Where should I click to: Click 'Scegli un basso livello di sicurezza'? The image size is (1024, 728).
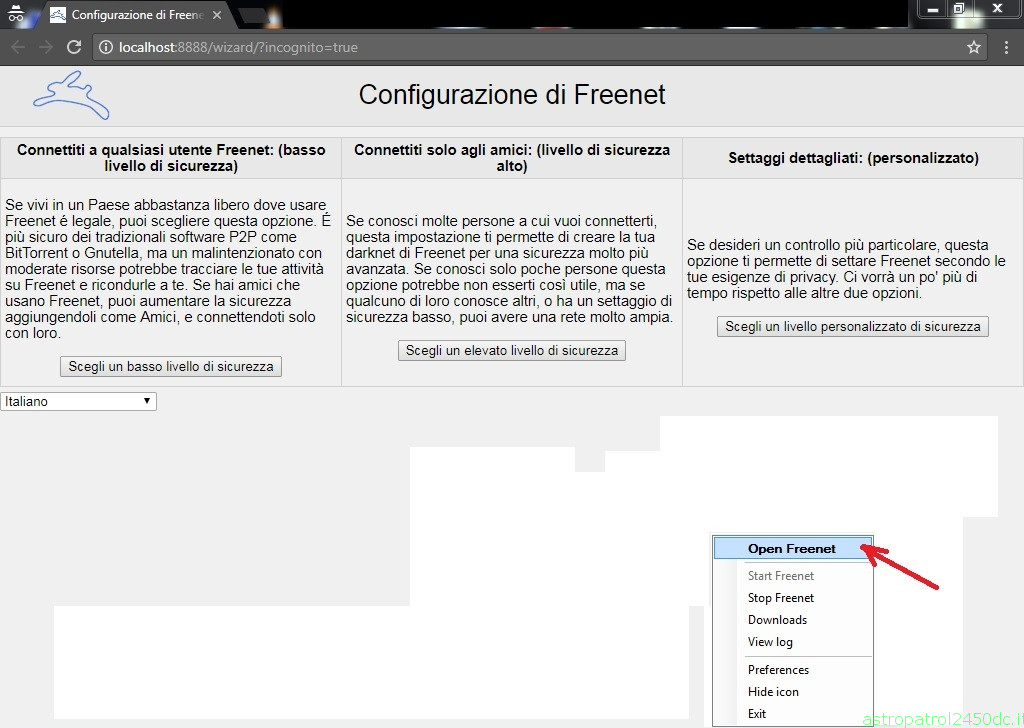171,366
